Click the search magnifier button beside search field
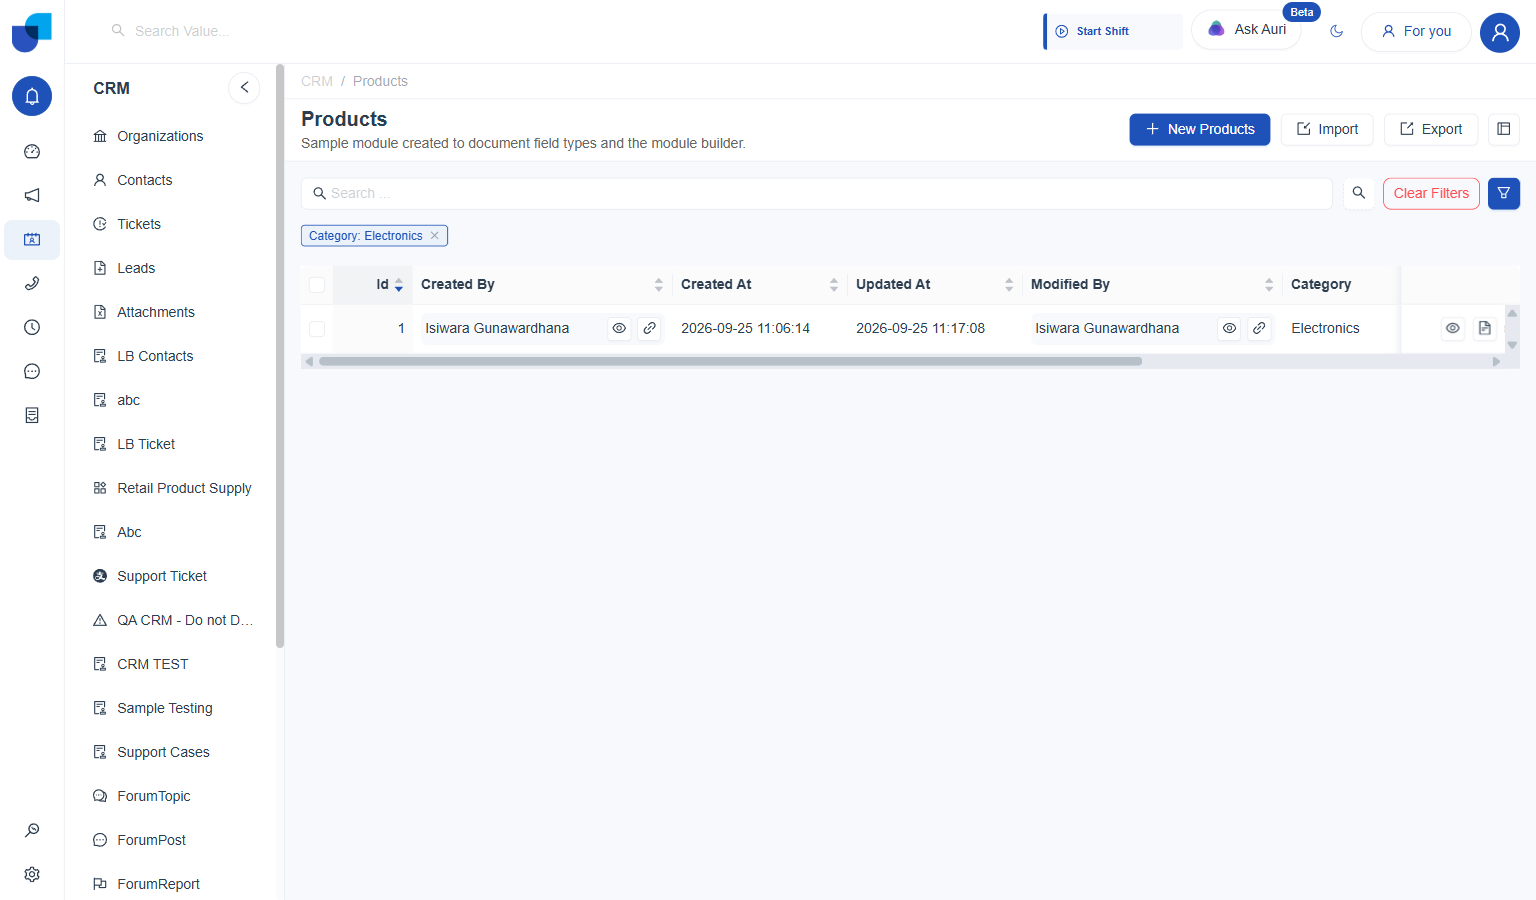This screenshot has height=900, width=1536. (1359, 193)
